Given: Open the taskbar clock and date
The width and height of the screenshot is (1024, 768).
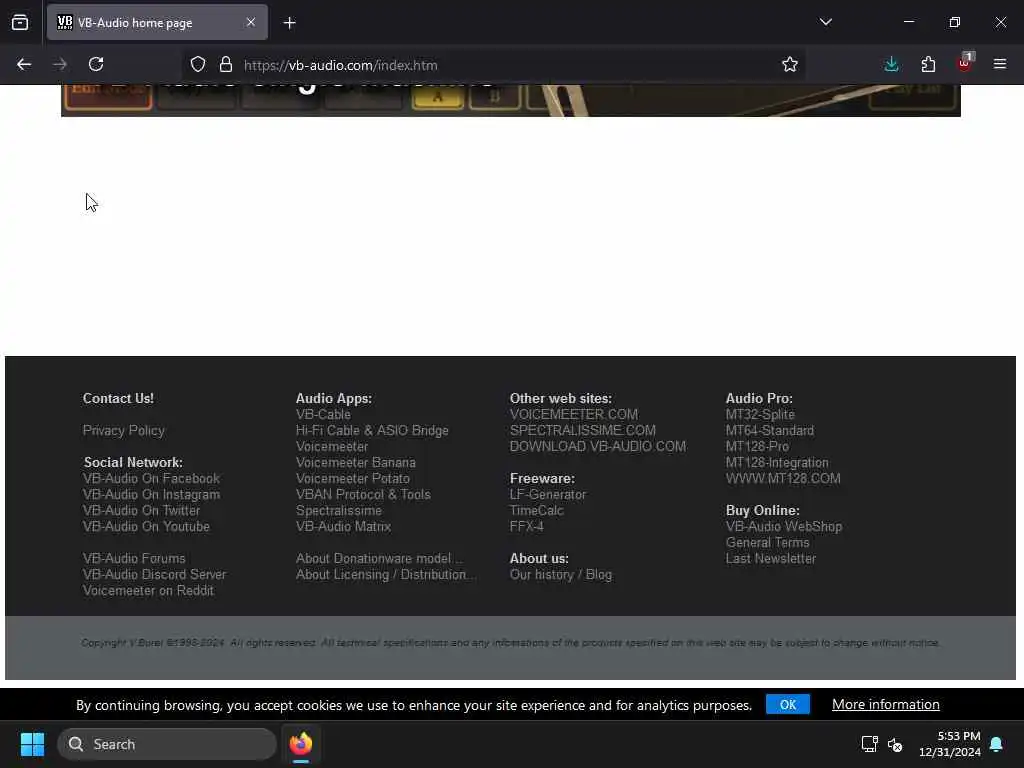Looking at the screenshot, I should [950, 744].
